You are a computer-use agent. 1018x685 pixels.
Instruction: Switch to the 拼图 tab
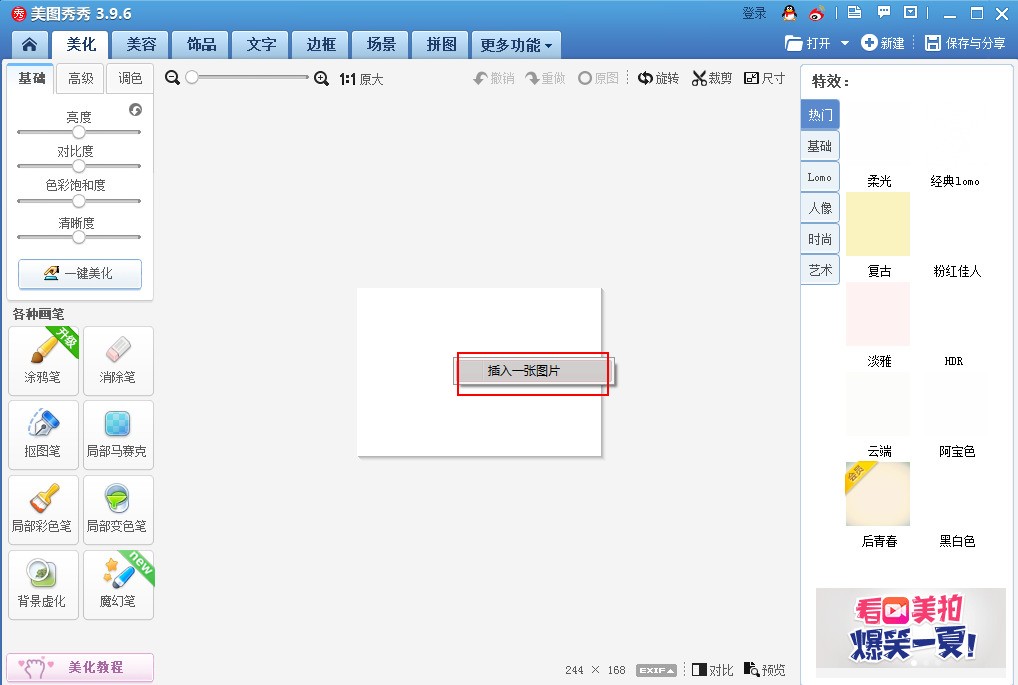pos(441,44)
